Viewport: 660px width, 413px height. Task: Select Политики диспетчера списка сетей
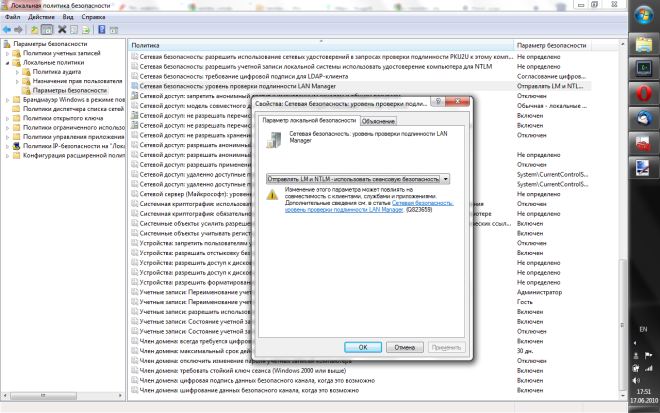(73, 109)
